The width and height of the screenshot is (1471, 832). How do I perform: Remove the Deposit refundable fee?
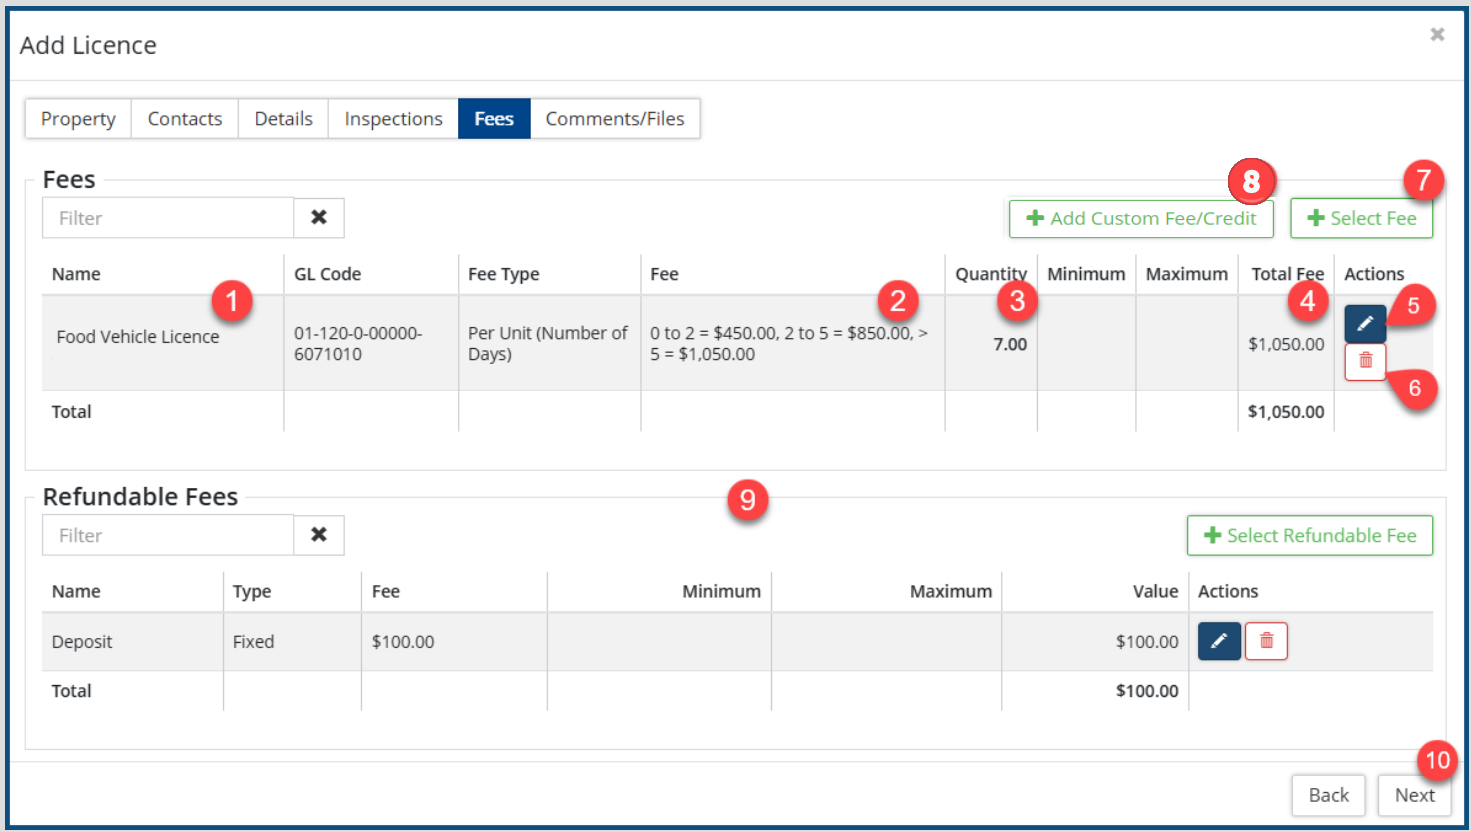tap(1266, 641)
